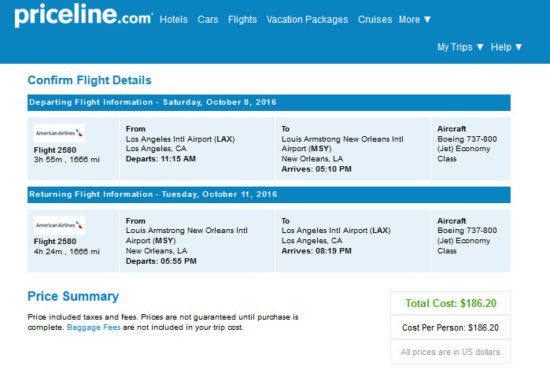Click the departing Flight 2580 label

point(55,150)
